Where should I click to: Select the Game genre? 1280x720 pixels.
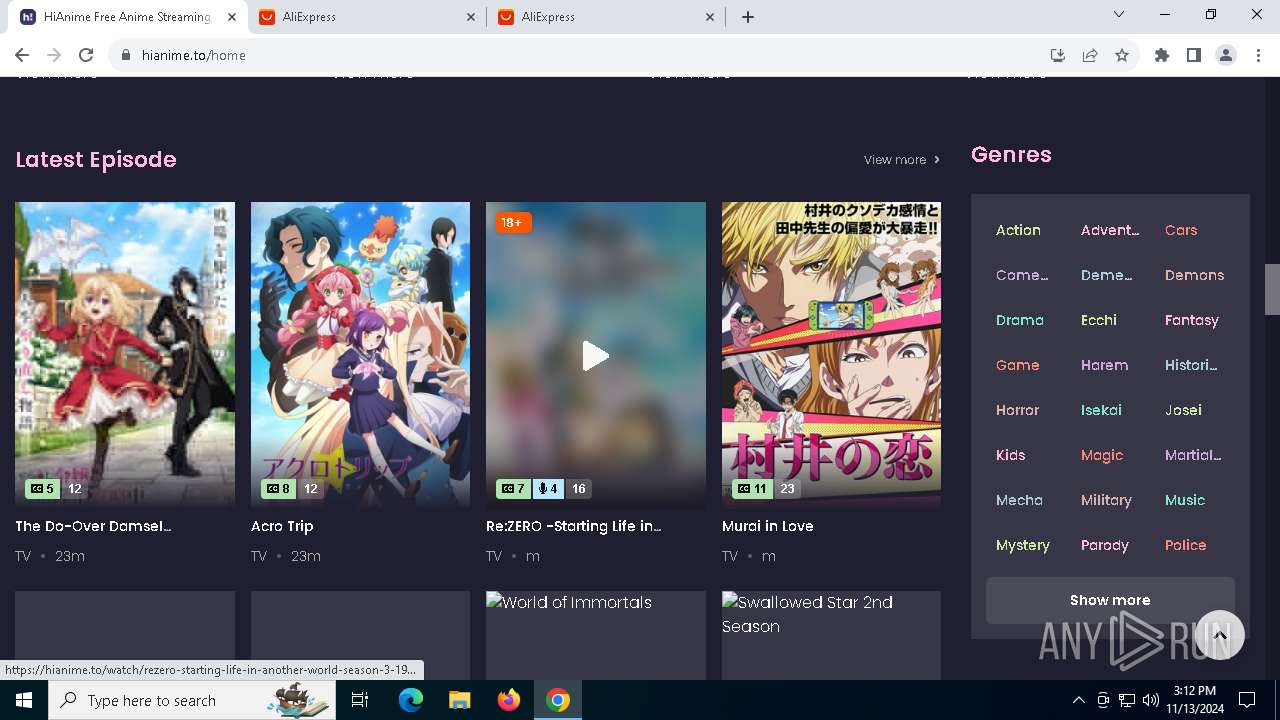pos(1018,365)
